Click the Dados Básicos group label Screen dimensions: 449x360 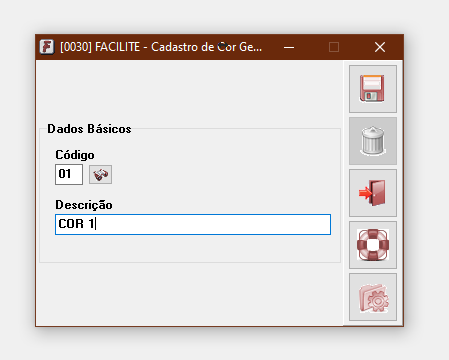click(89, 129)
